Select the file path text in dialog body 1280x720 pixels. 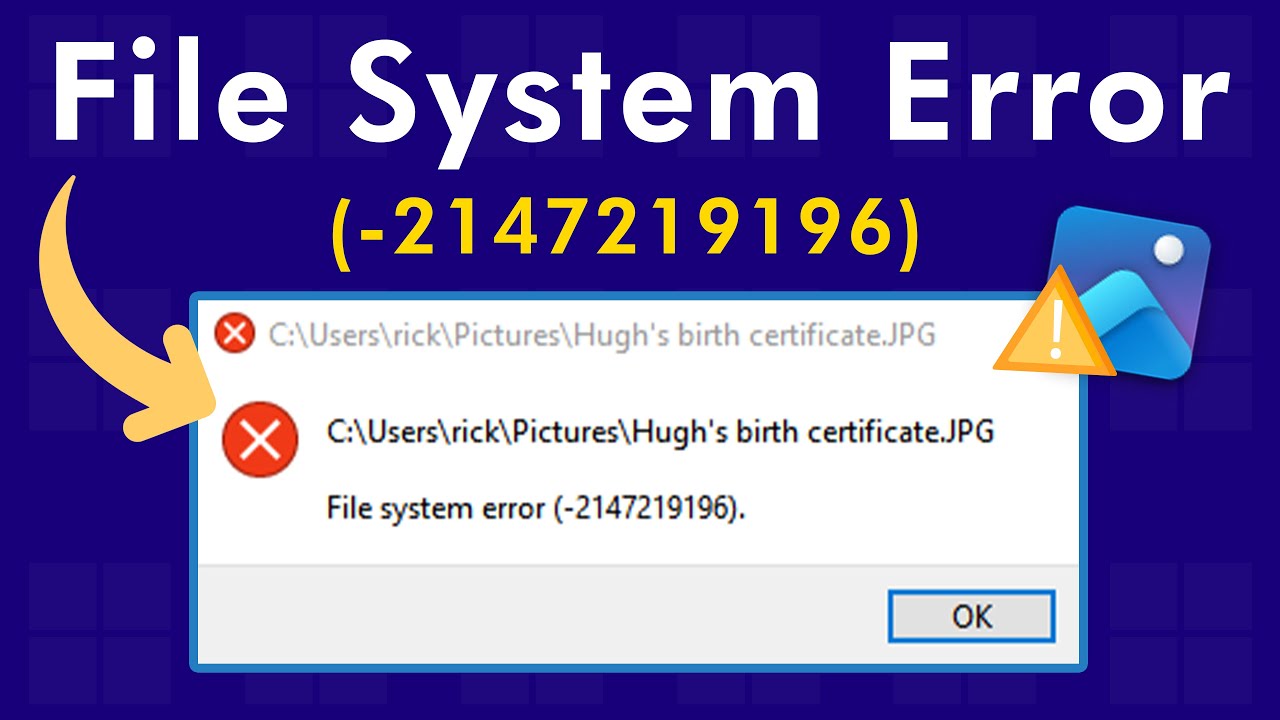tap(660, 434)
